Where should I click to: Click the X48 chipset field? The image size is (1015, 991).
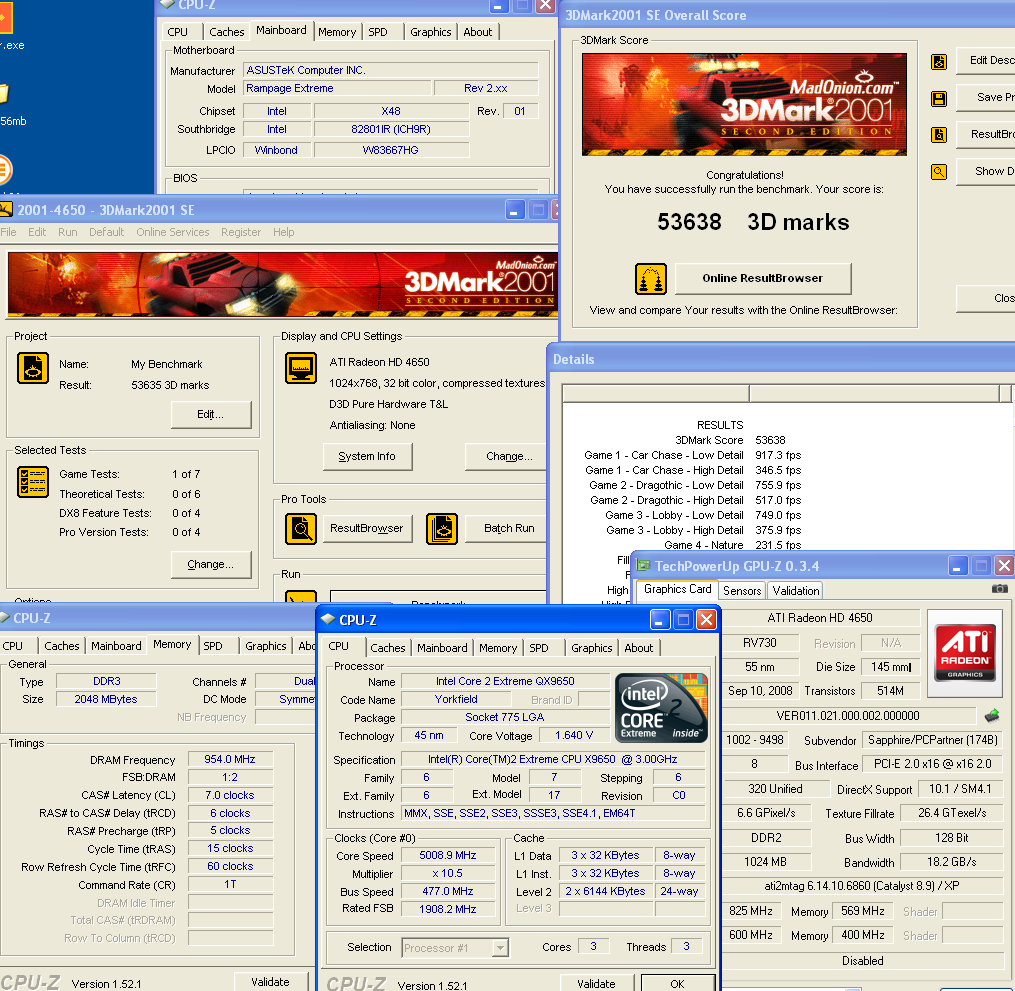tap(391, 111)
